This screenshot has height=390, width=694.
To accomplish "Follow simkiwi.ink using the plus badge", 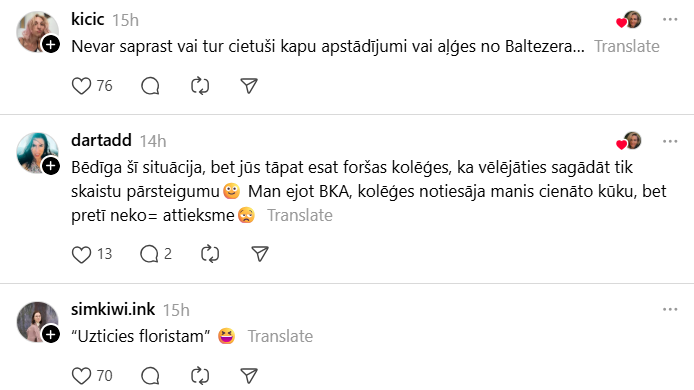I will pos(51,334).
